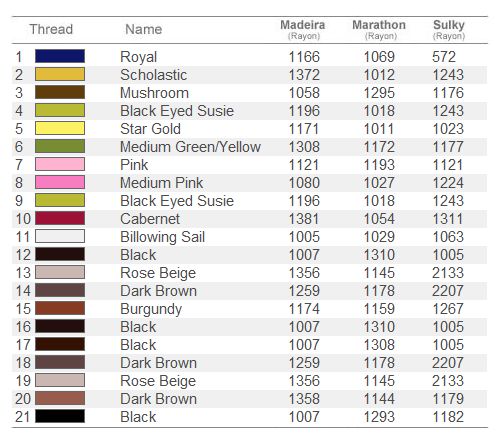Viewport: 500px width, 438px height.
Task: Select the Billowing Sail white swatch
Action: 60,236
